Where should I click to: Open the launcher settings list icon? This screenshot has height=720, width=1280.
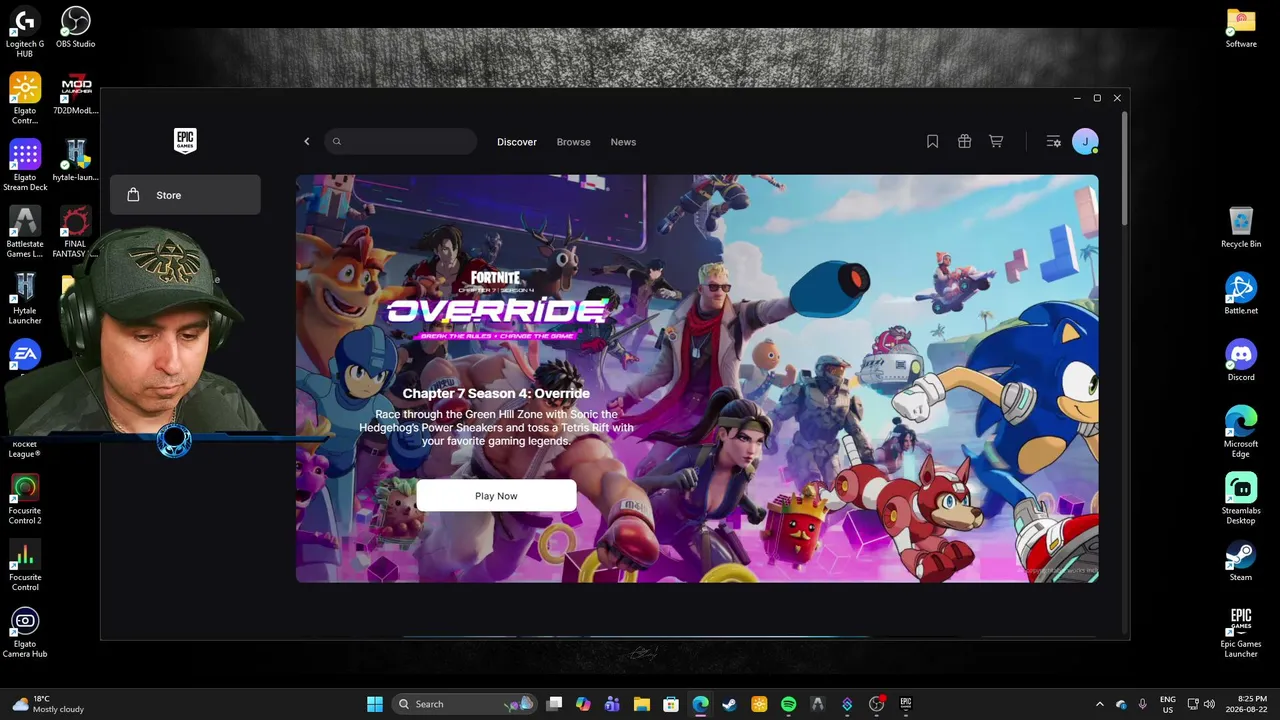pyautogui.click(x=1053, y=142)
